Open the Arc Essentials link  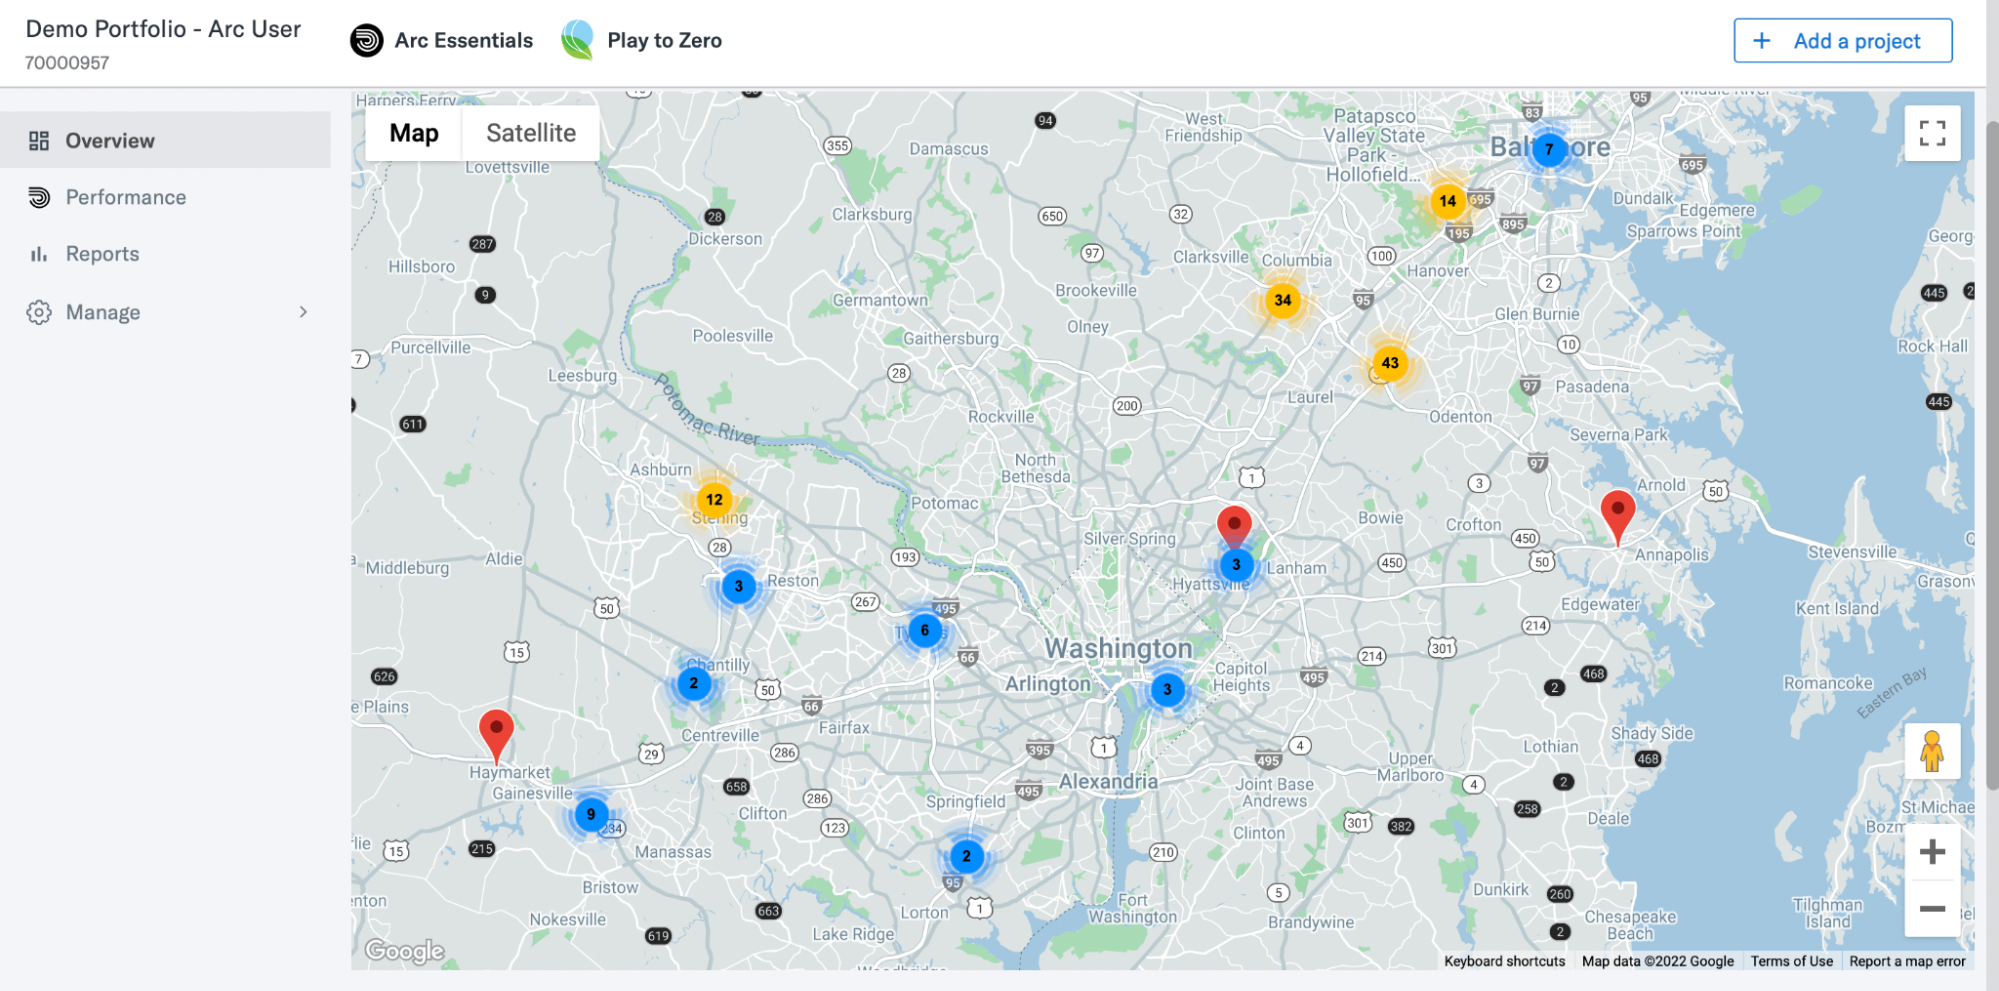[464, 40]
